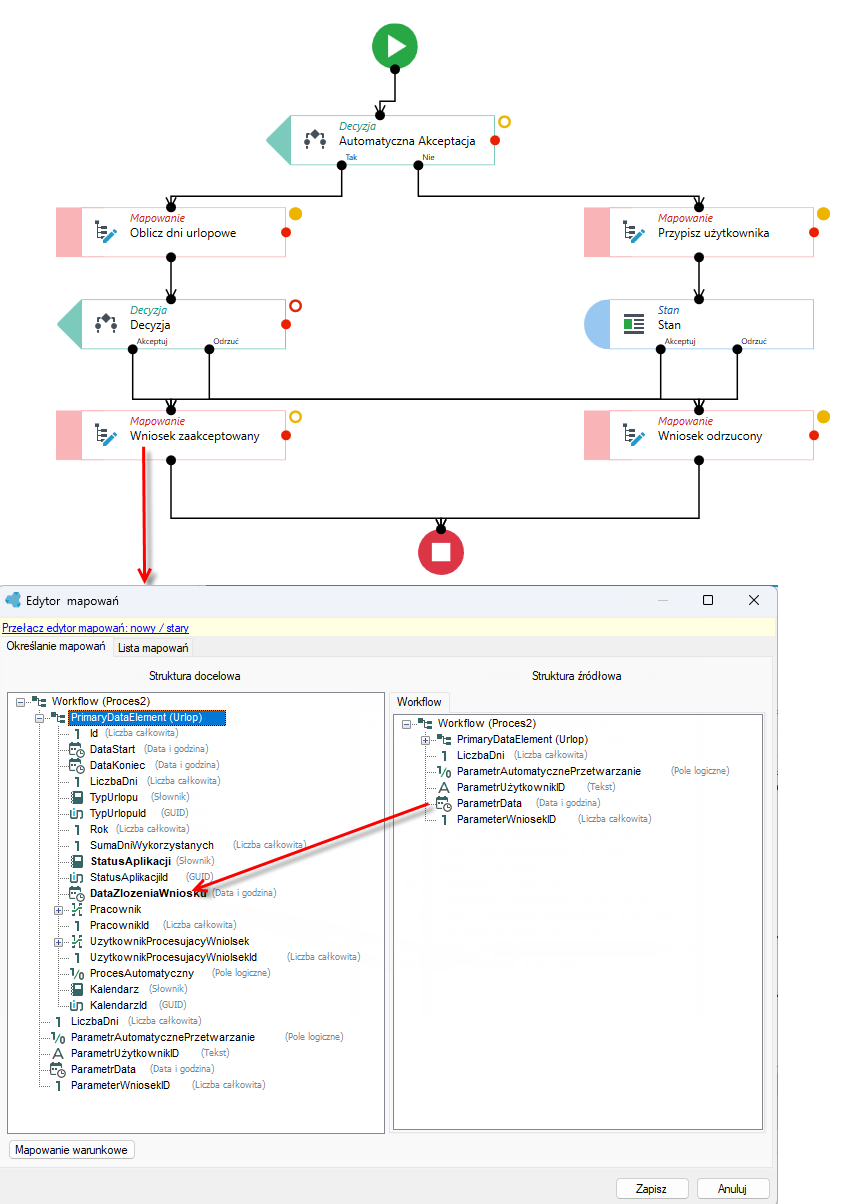
Task: Select ParametrAutomatycznePrzetwarzanie in source structure tree
Action: (549, 771)
